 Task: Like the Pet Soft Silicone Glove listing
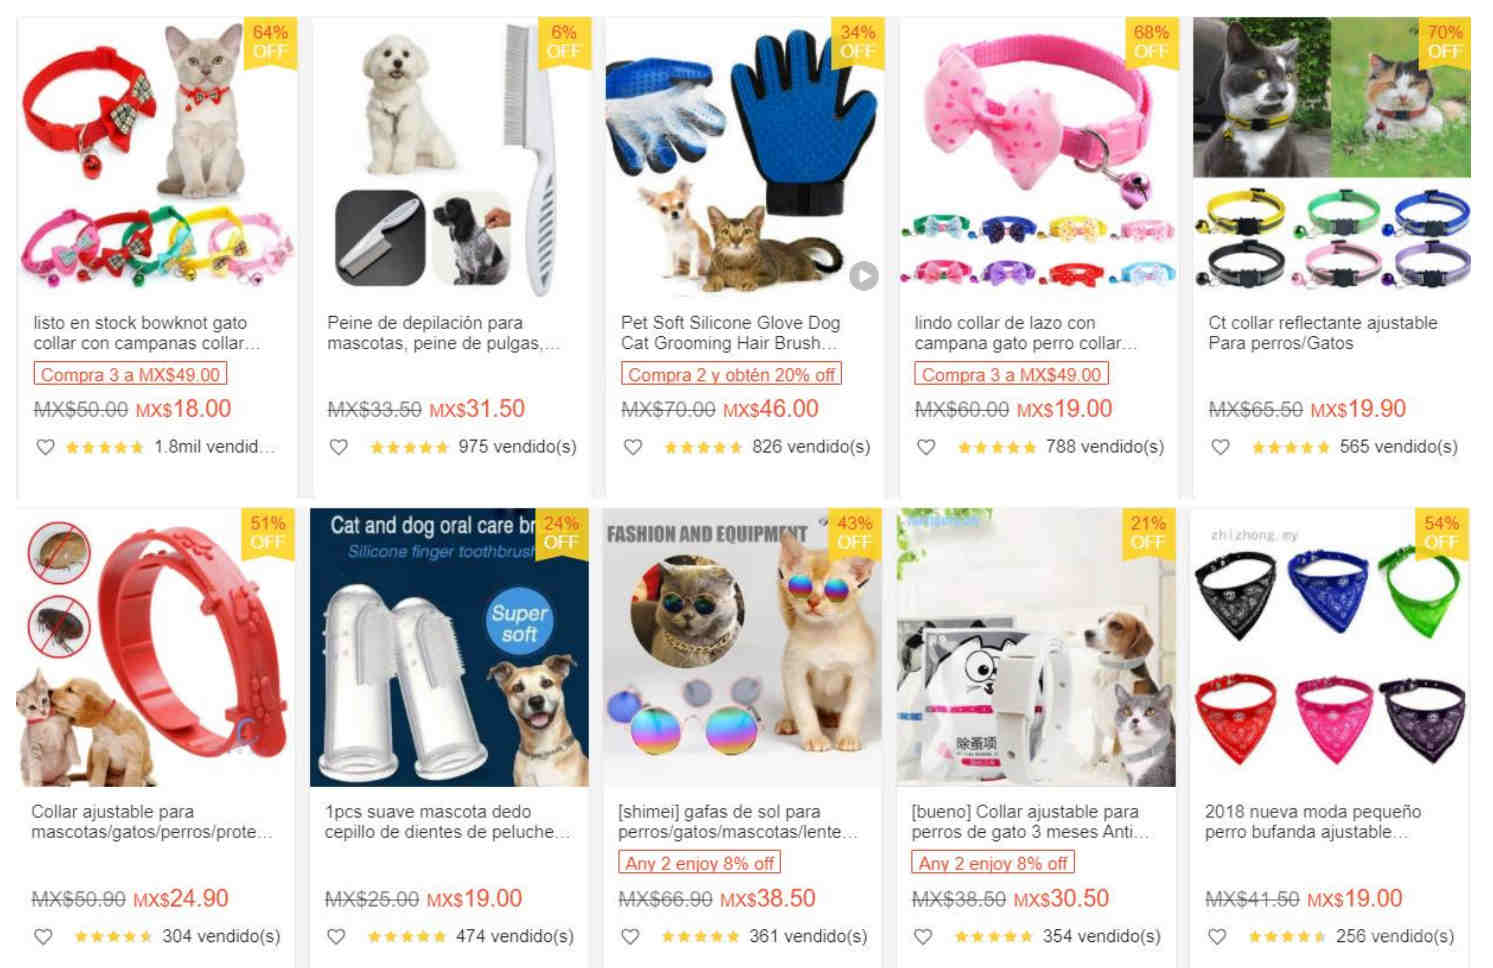[633, 447]
